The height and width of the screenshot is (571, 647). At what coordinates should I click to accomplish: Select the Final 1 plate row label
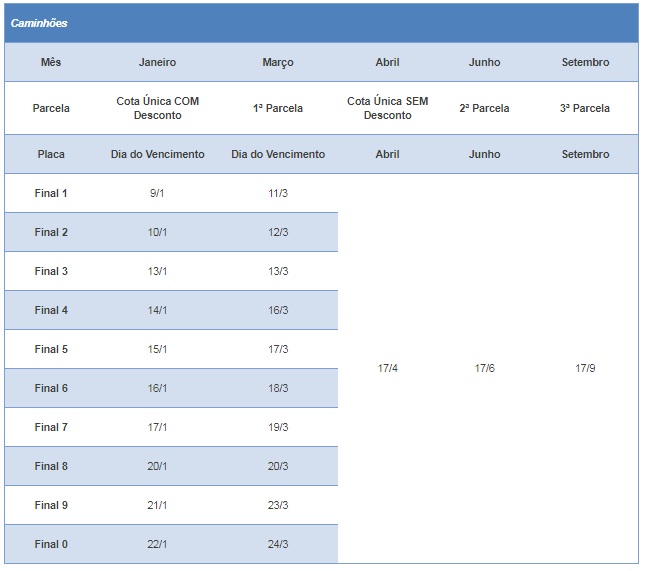(x=51, y=193)
